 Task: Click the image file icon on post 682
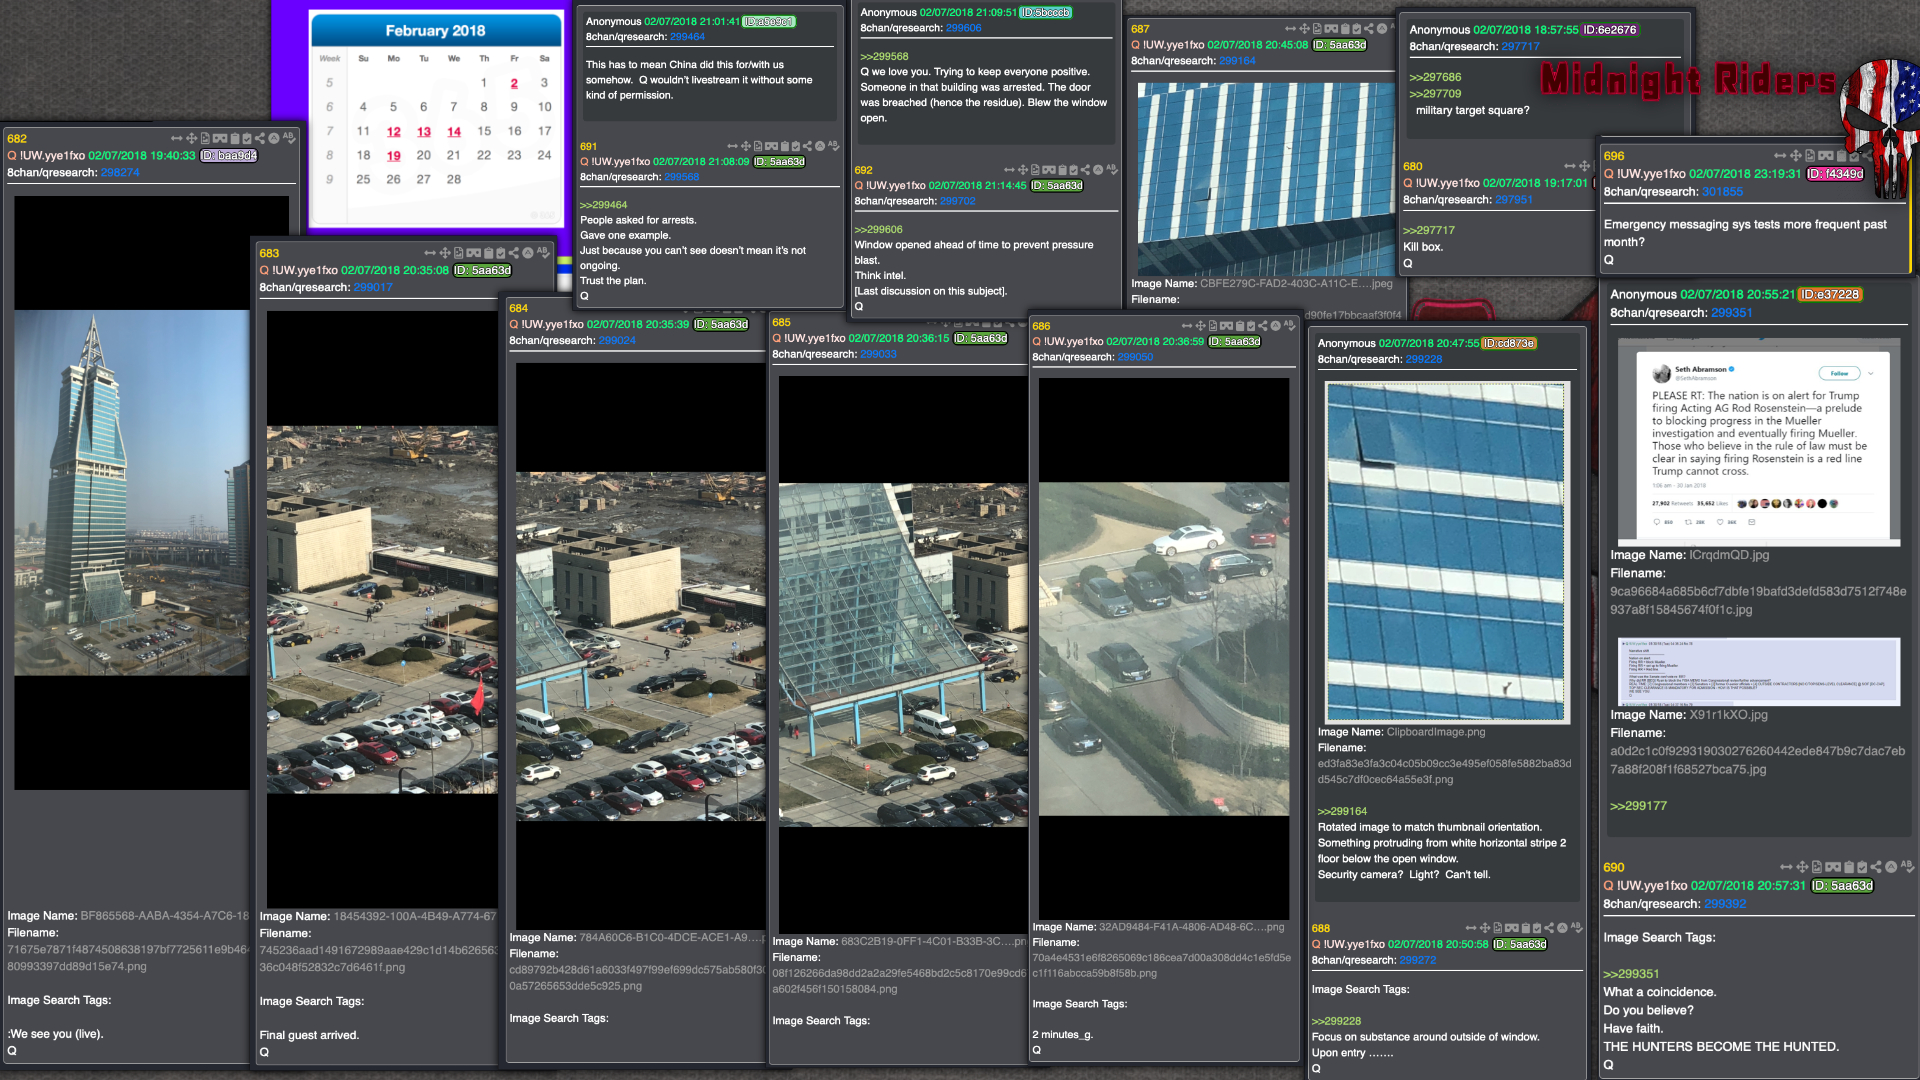pos(205,138)
